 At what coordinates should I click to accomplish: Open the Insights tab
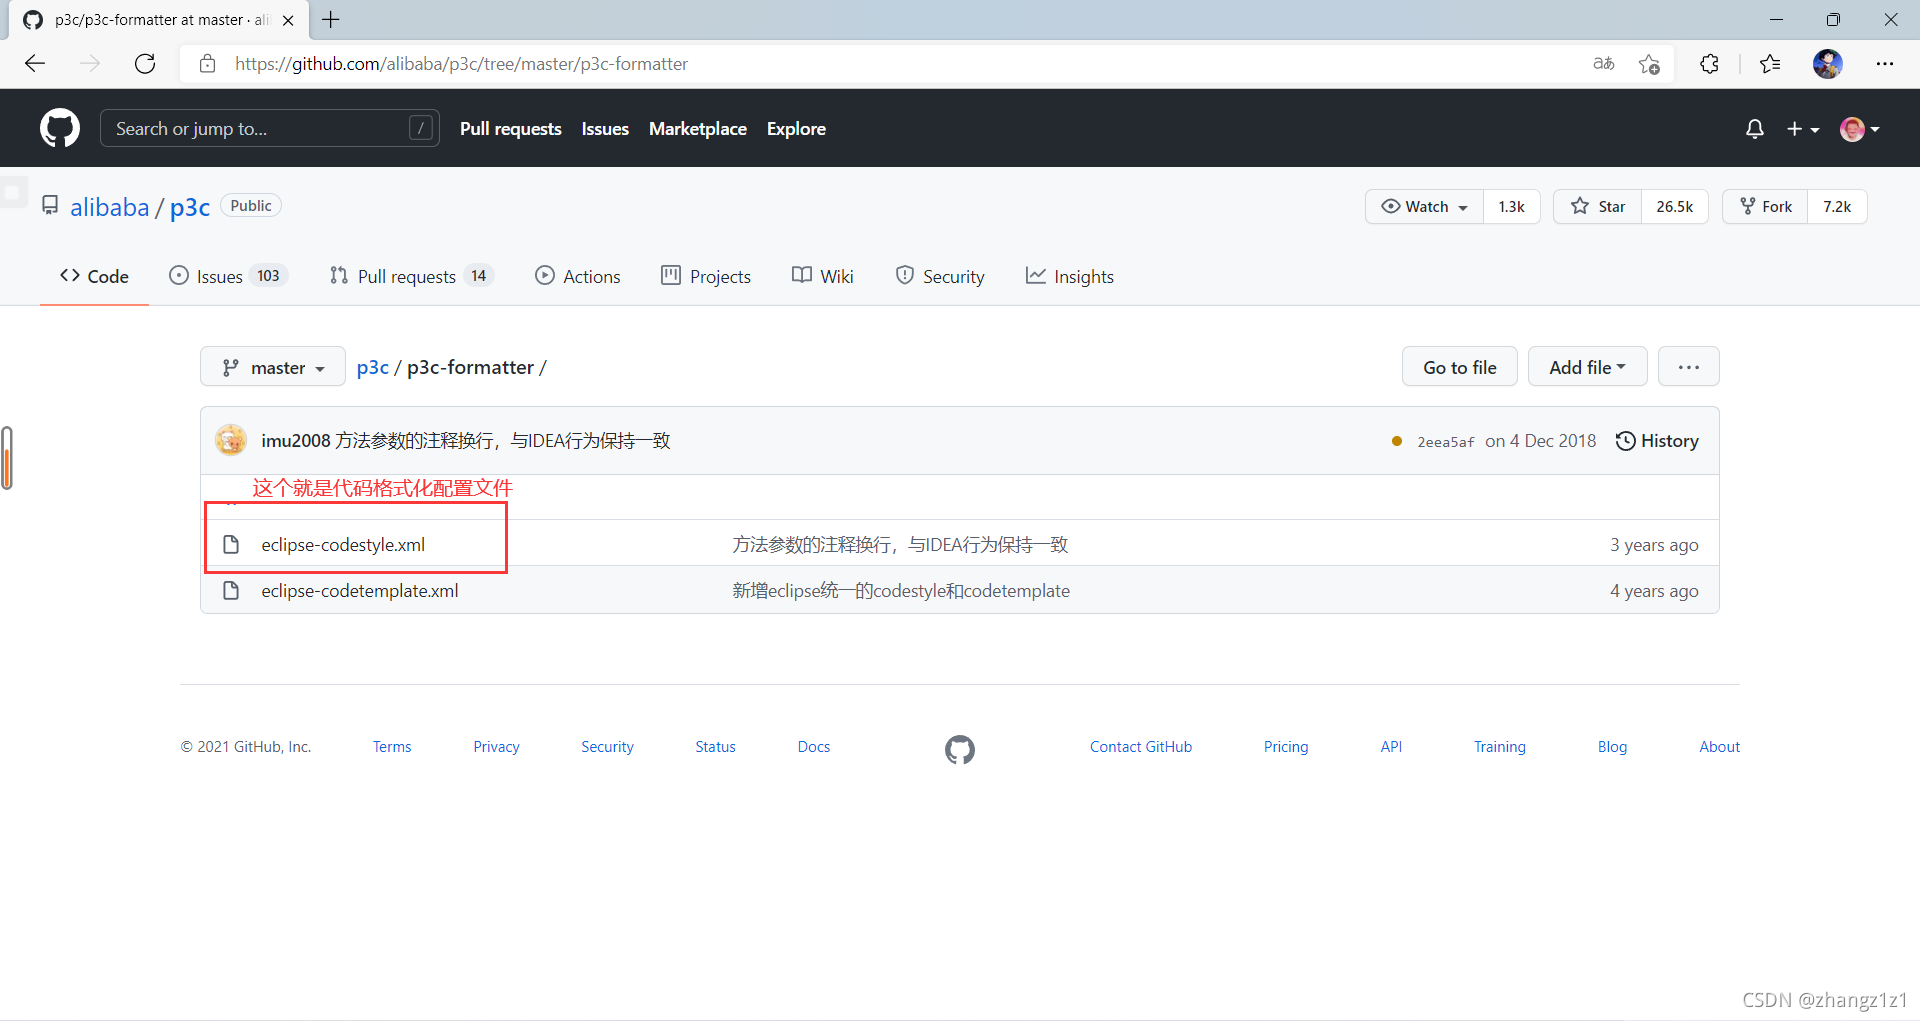coord(1070,276)
